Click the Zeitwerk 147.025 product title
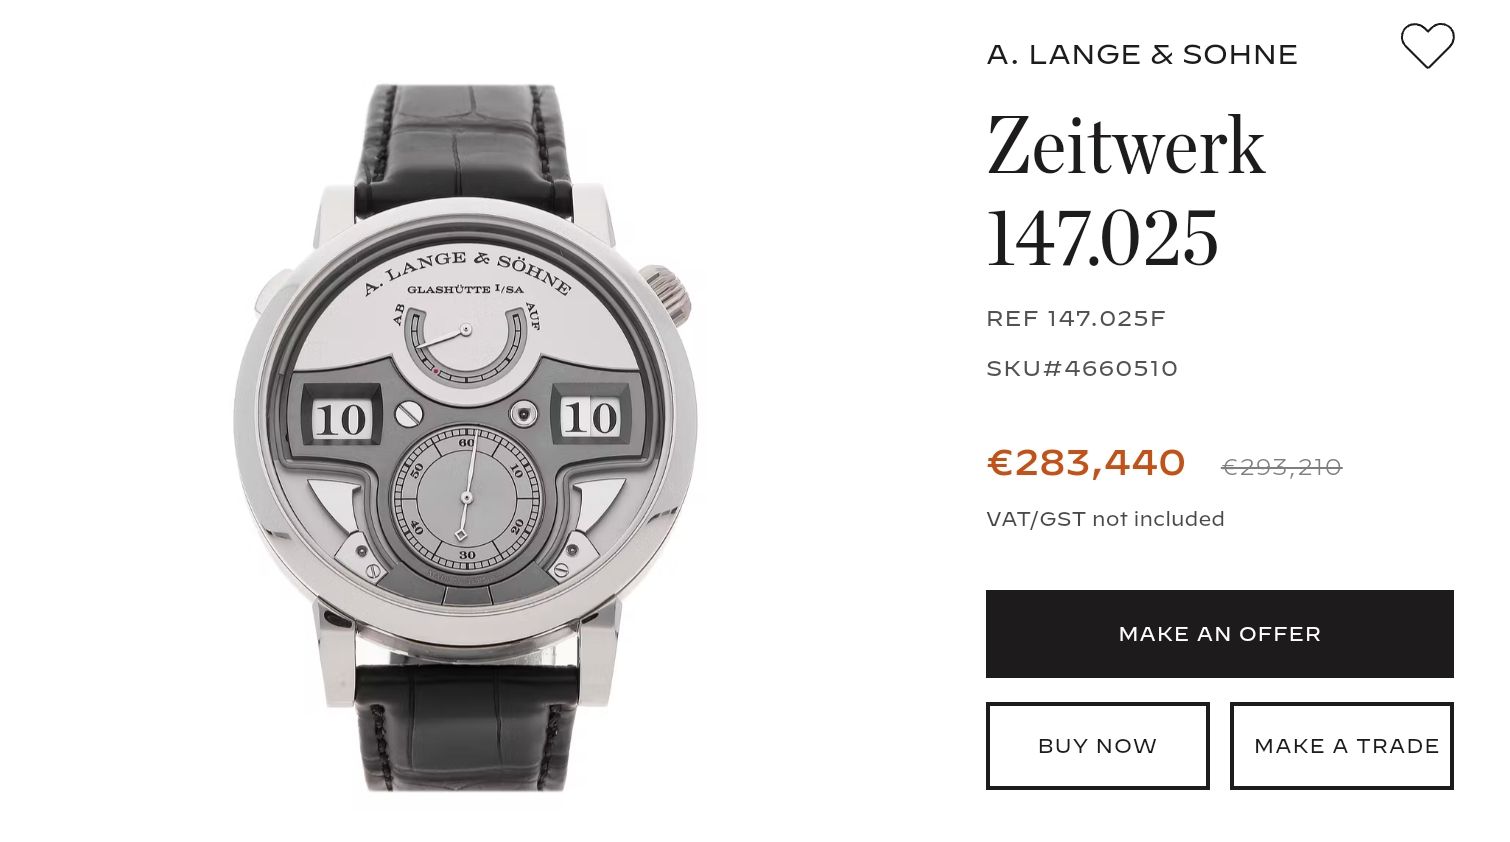 tap(1126, 190)
